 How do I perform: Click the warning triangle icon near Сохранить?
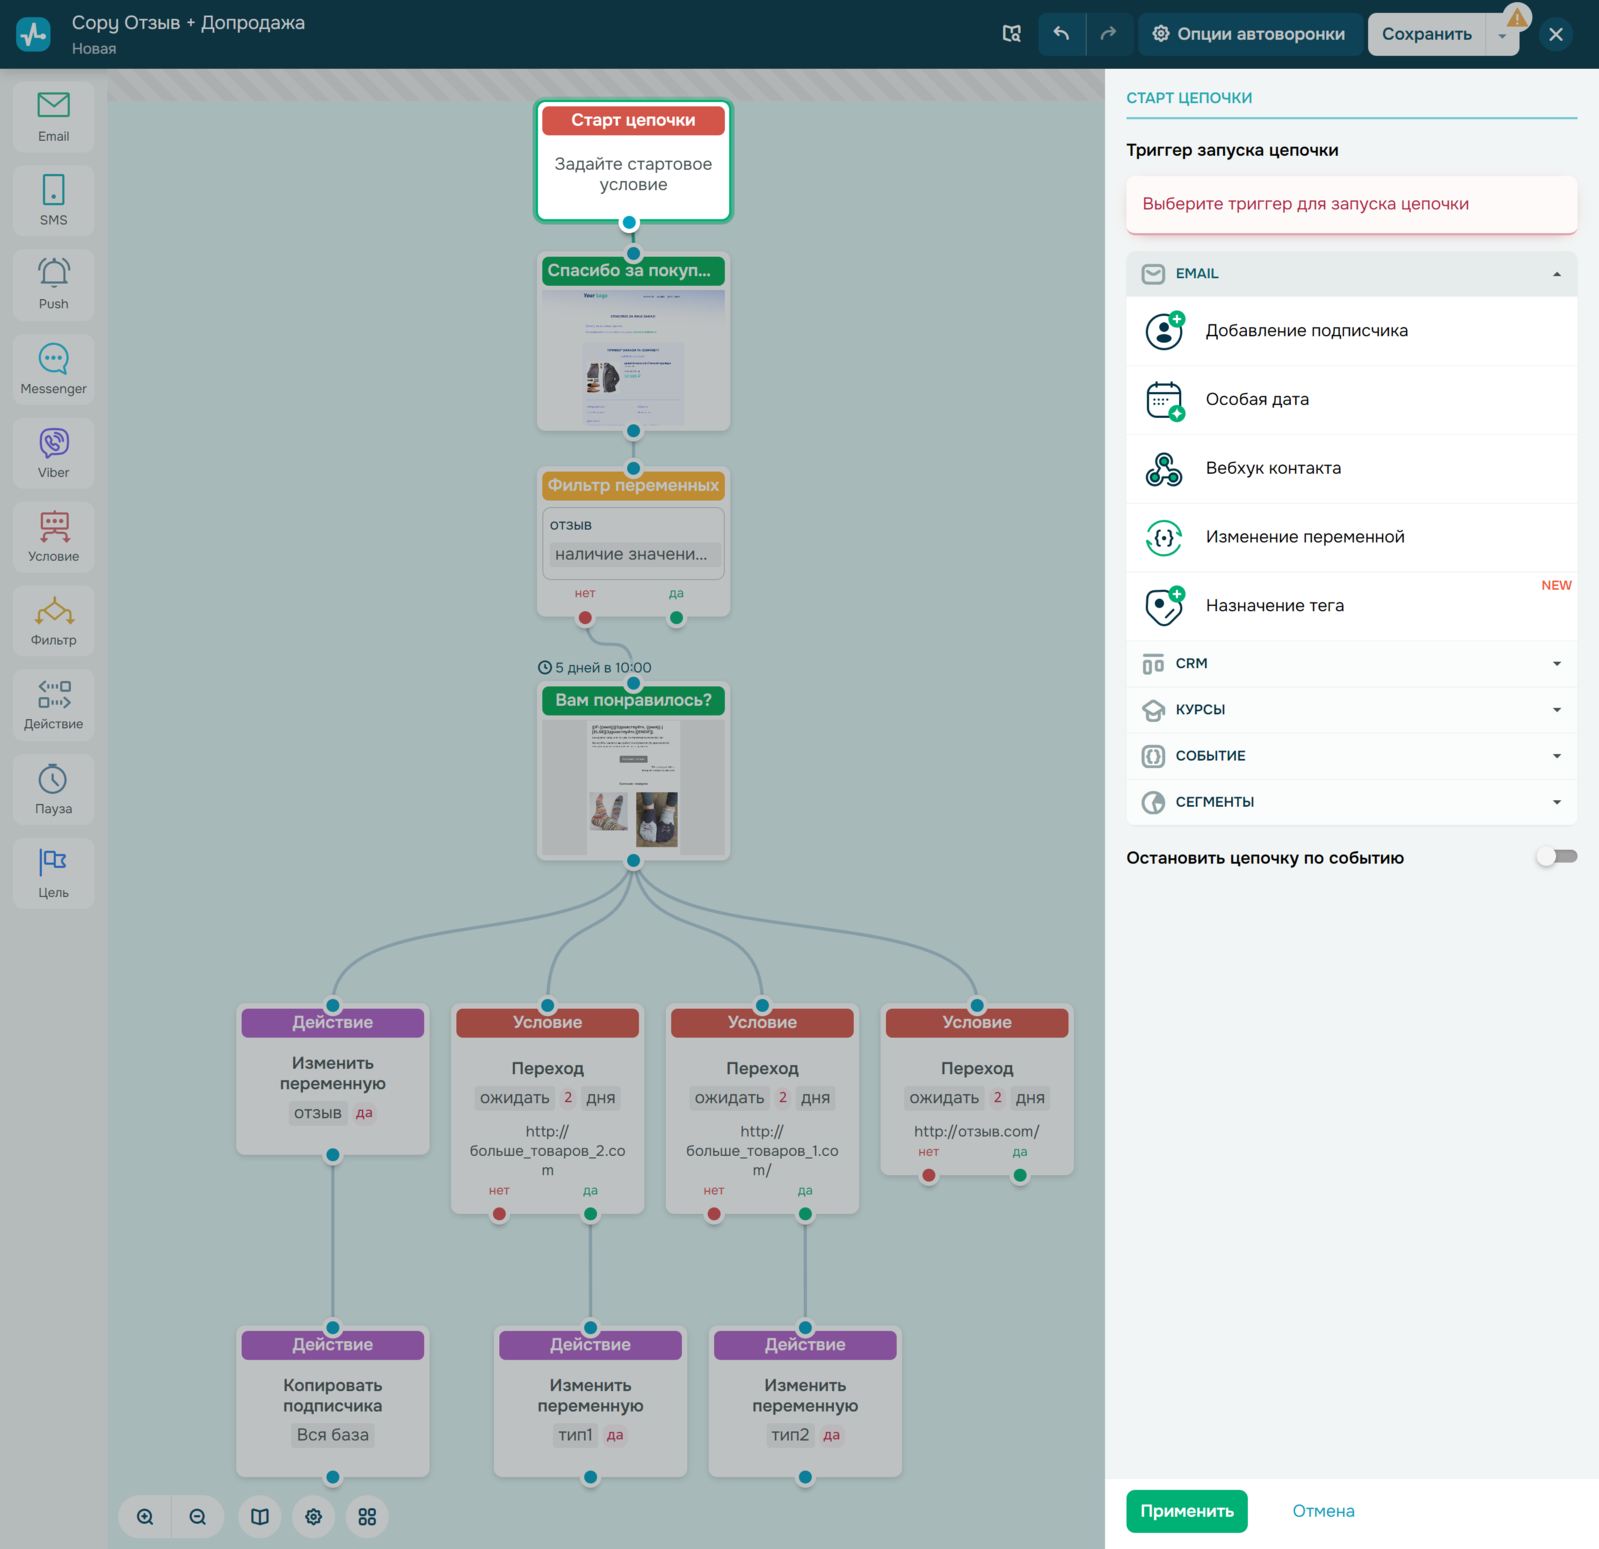point(1517,18)
